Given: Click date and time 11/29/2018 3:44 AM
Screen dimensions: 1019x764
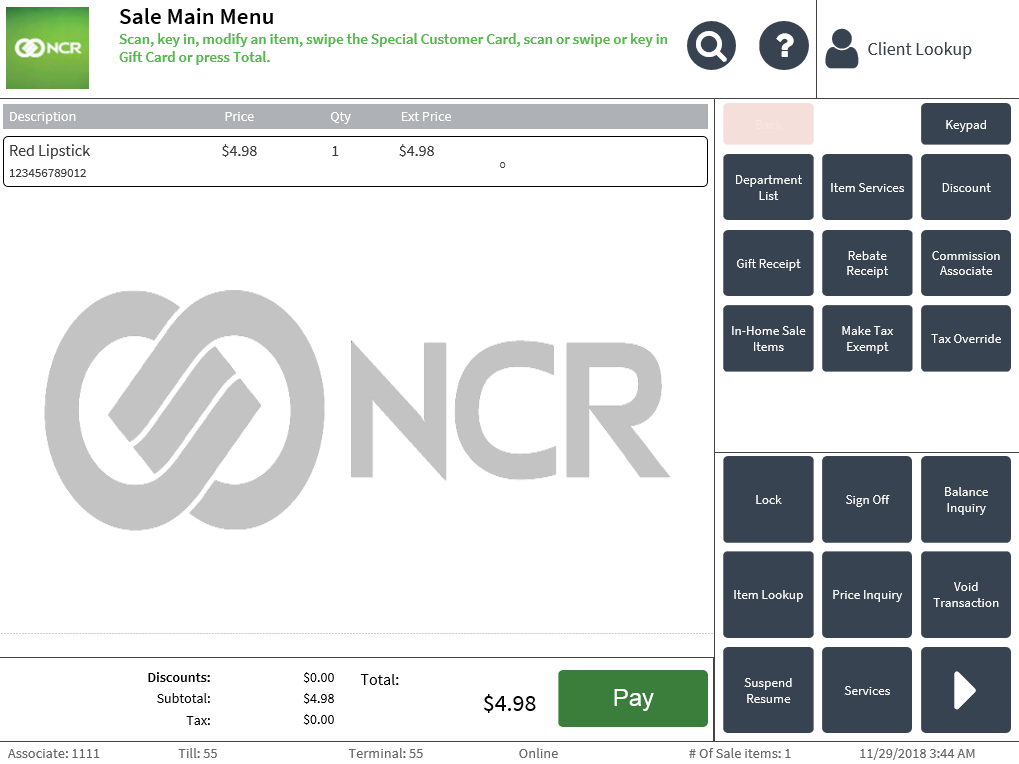Looking at the screenshot, I should pos(917,754).
